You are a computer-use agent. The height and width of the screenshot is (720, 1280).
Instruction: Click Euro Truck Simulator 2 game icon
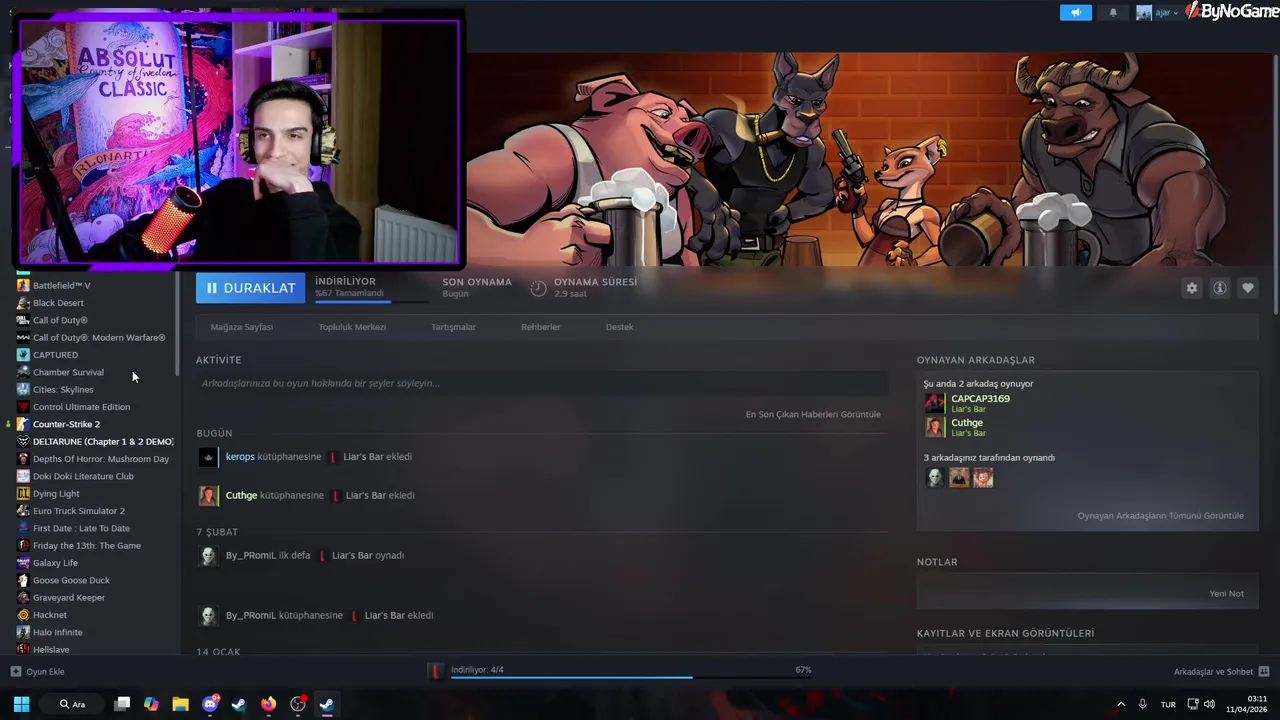coord(23,511)
